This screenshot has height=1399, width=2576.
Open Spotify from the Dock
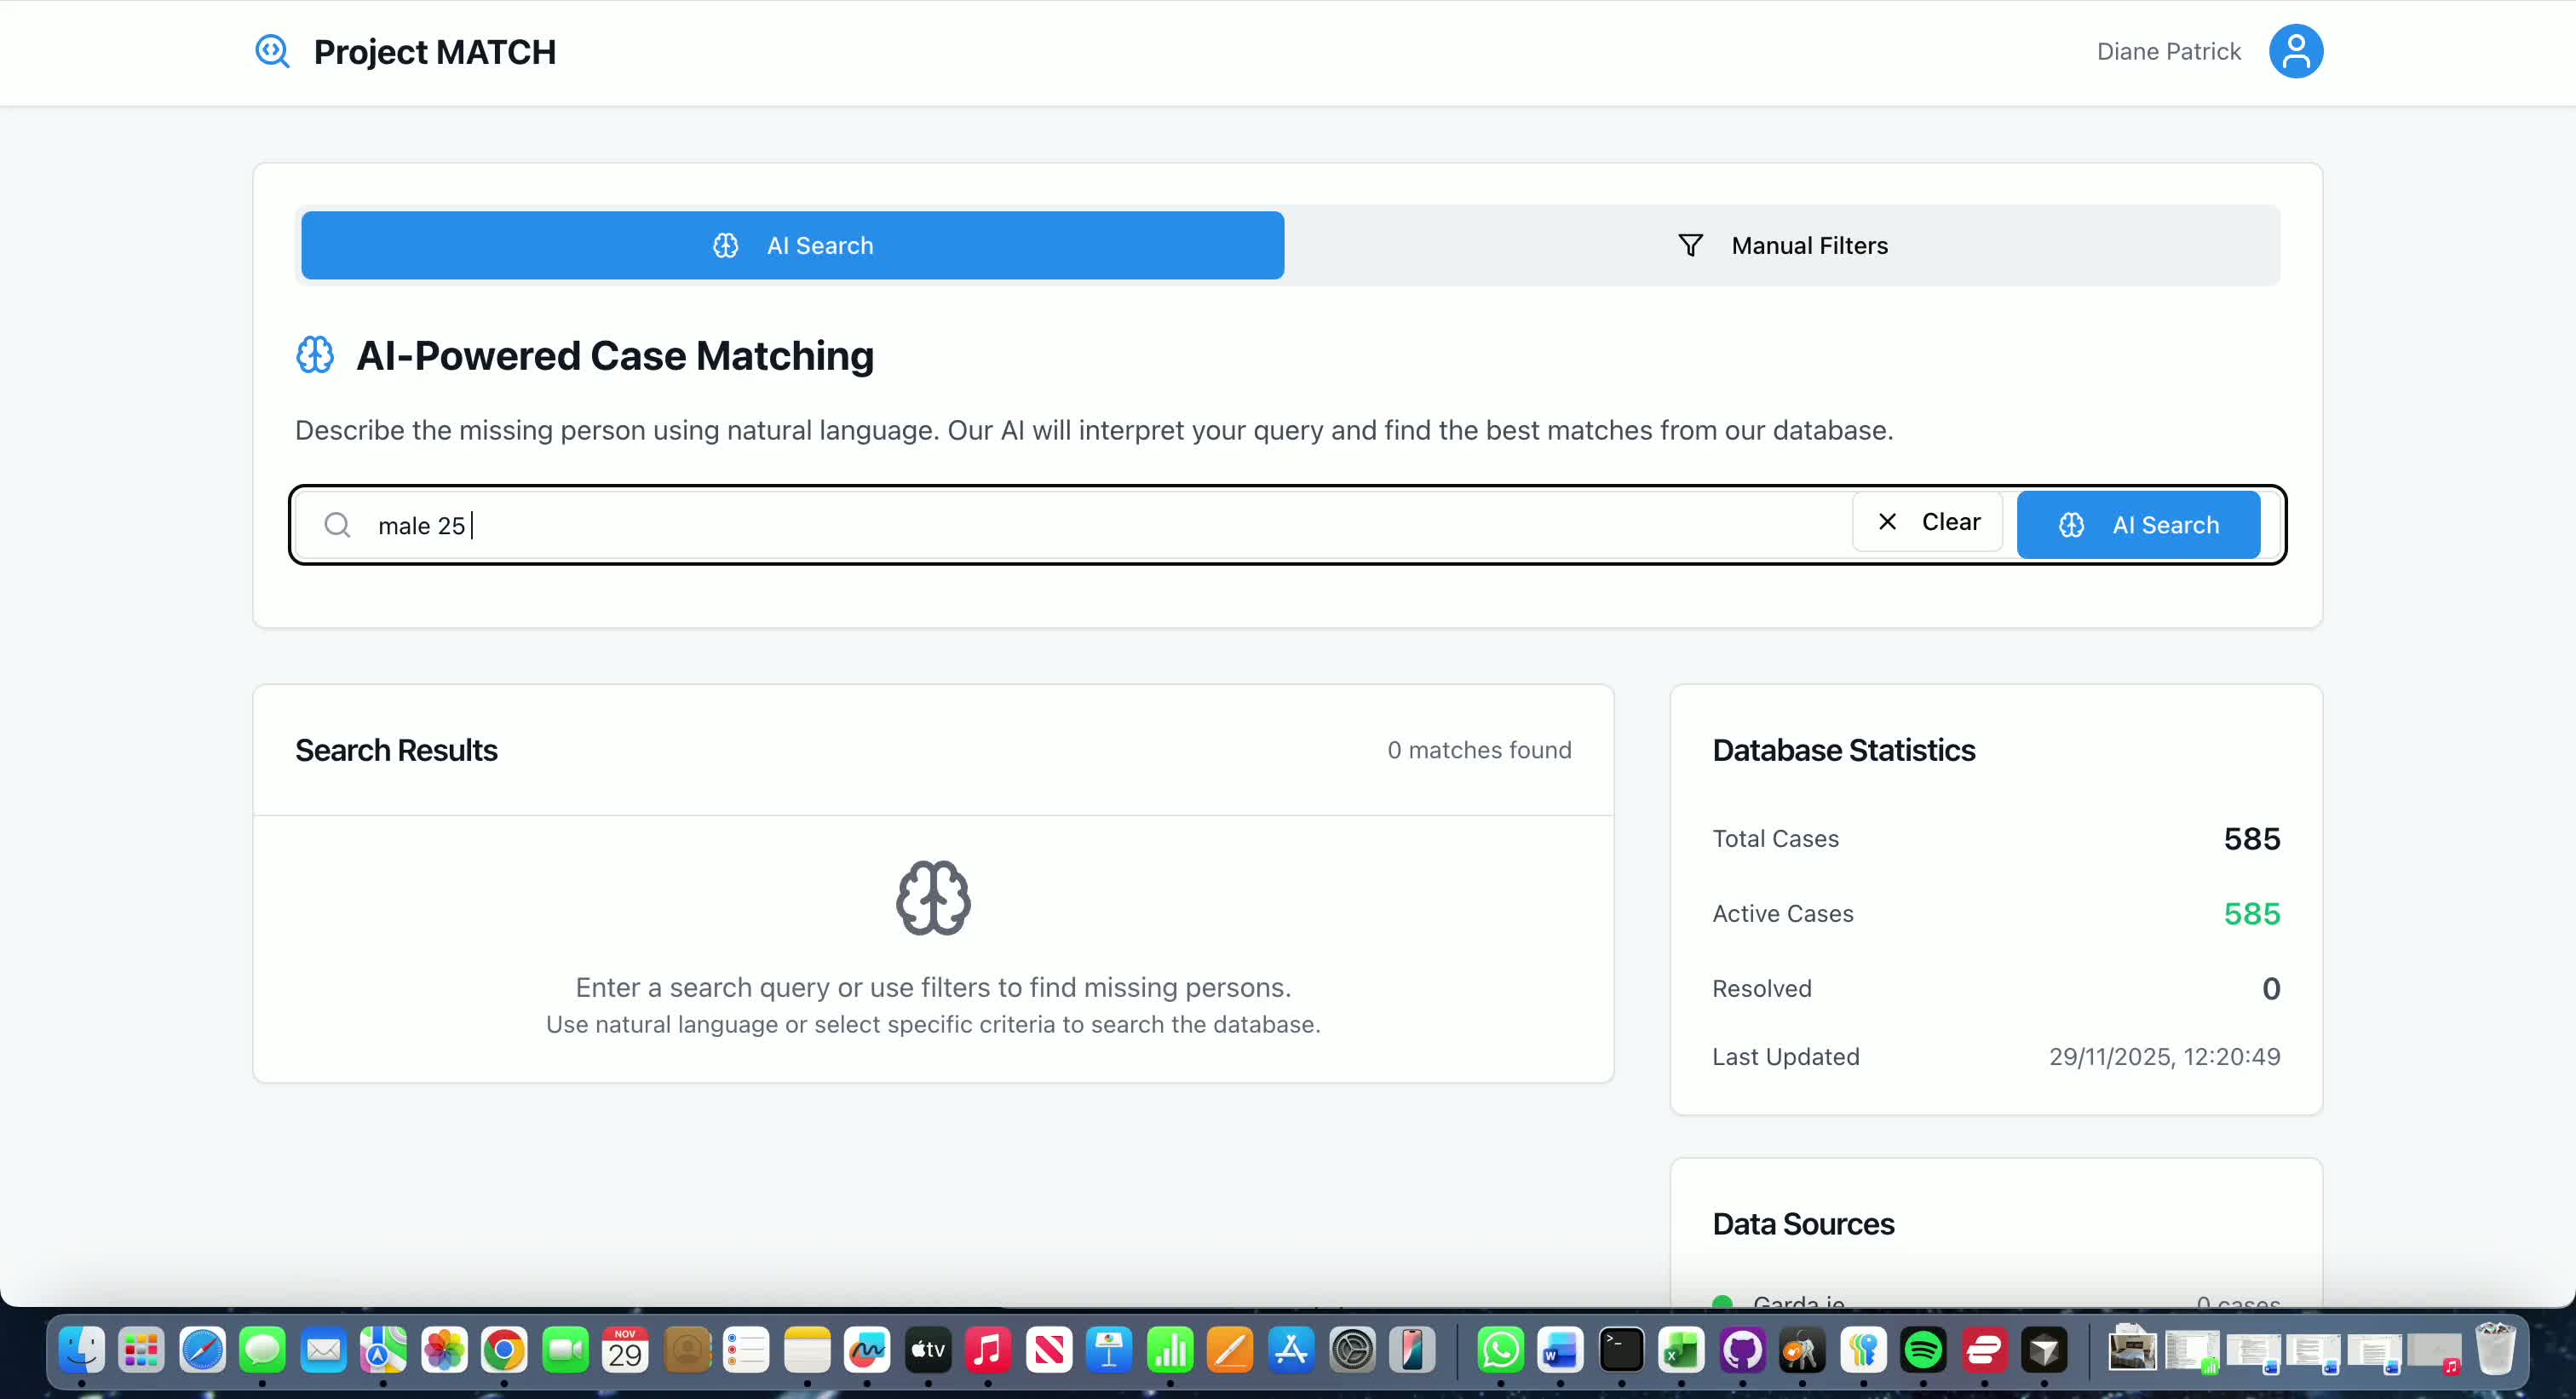(1923, 1350)
